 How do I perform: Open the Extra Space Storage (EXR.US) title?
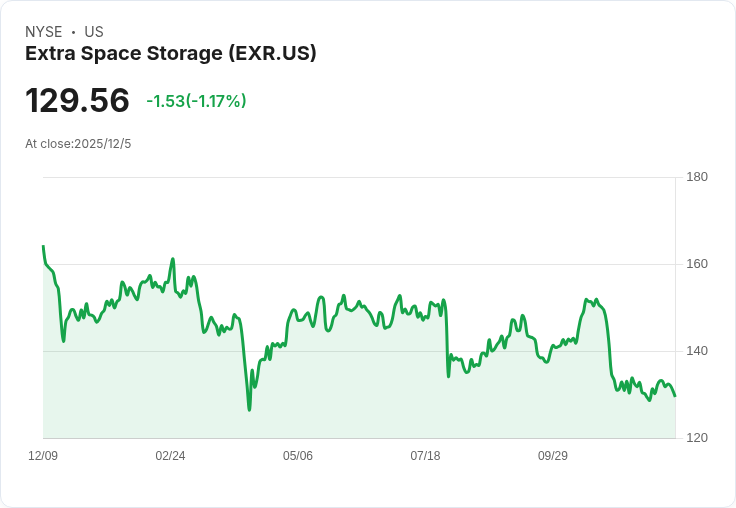pos(171,54)
